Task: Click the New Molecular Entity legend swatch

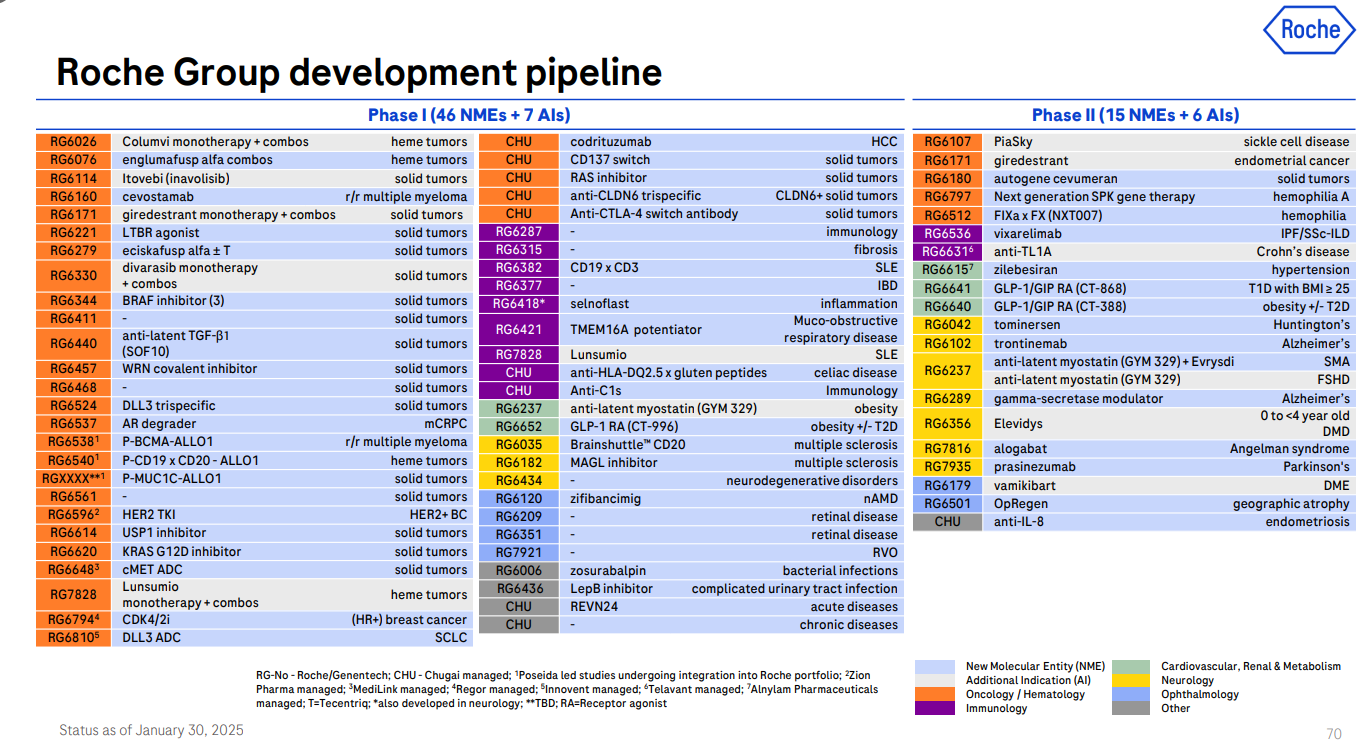Action: [935, 666]
